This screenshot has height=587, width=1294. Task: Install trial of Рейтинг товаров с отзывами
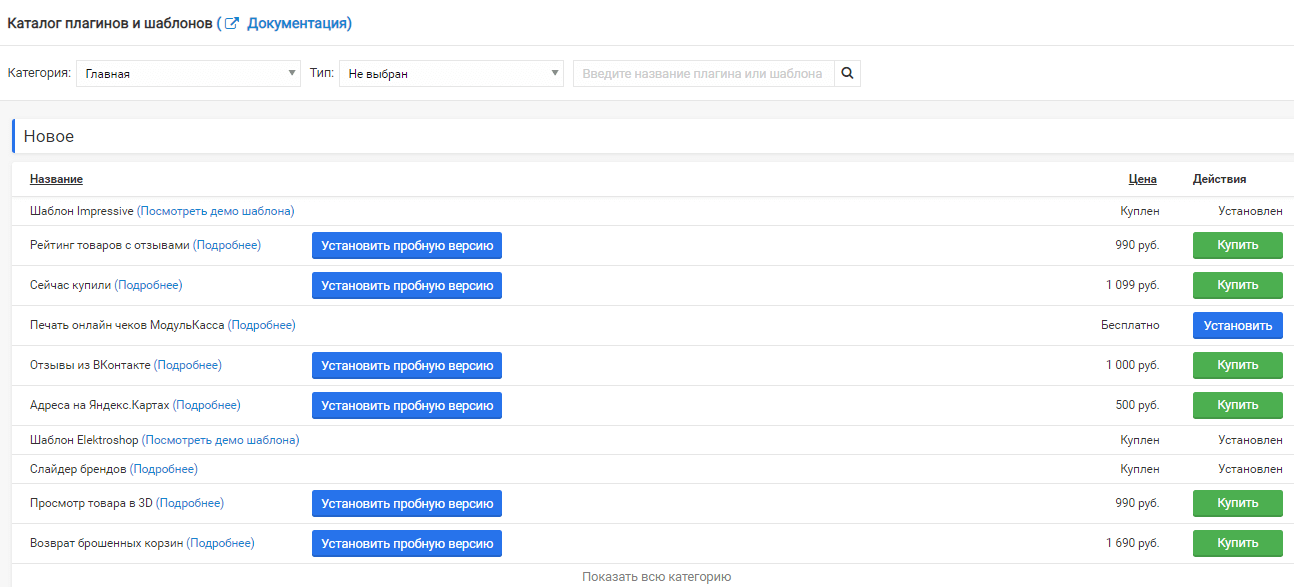tap(407, 245)
